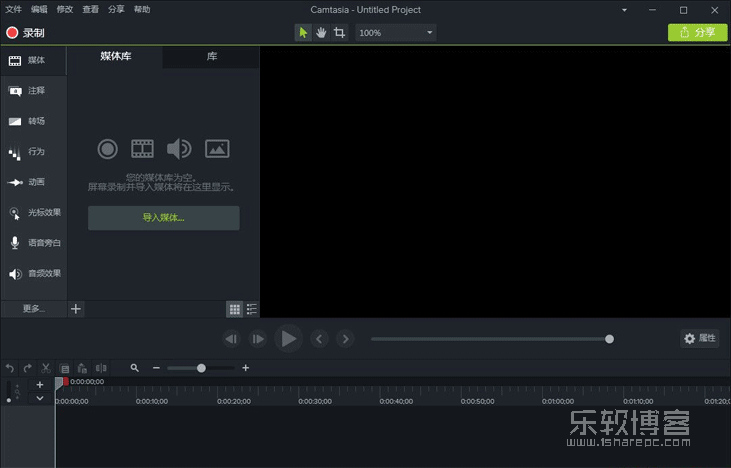The image size is (731, 468).
Task: Open the 语音旁白 voice narration panel
Action: pos(34,243)
